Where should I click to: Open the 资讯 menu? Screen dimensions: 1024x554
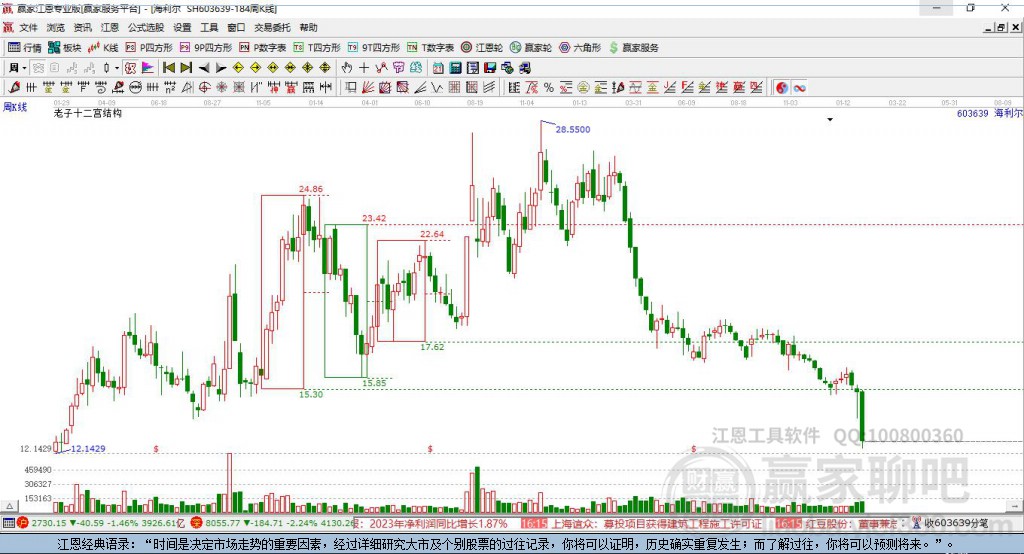tap(82, 27)
